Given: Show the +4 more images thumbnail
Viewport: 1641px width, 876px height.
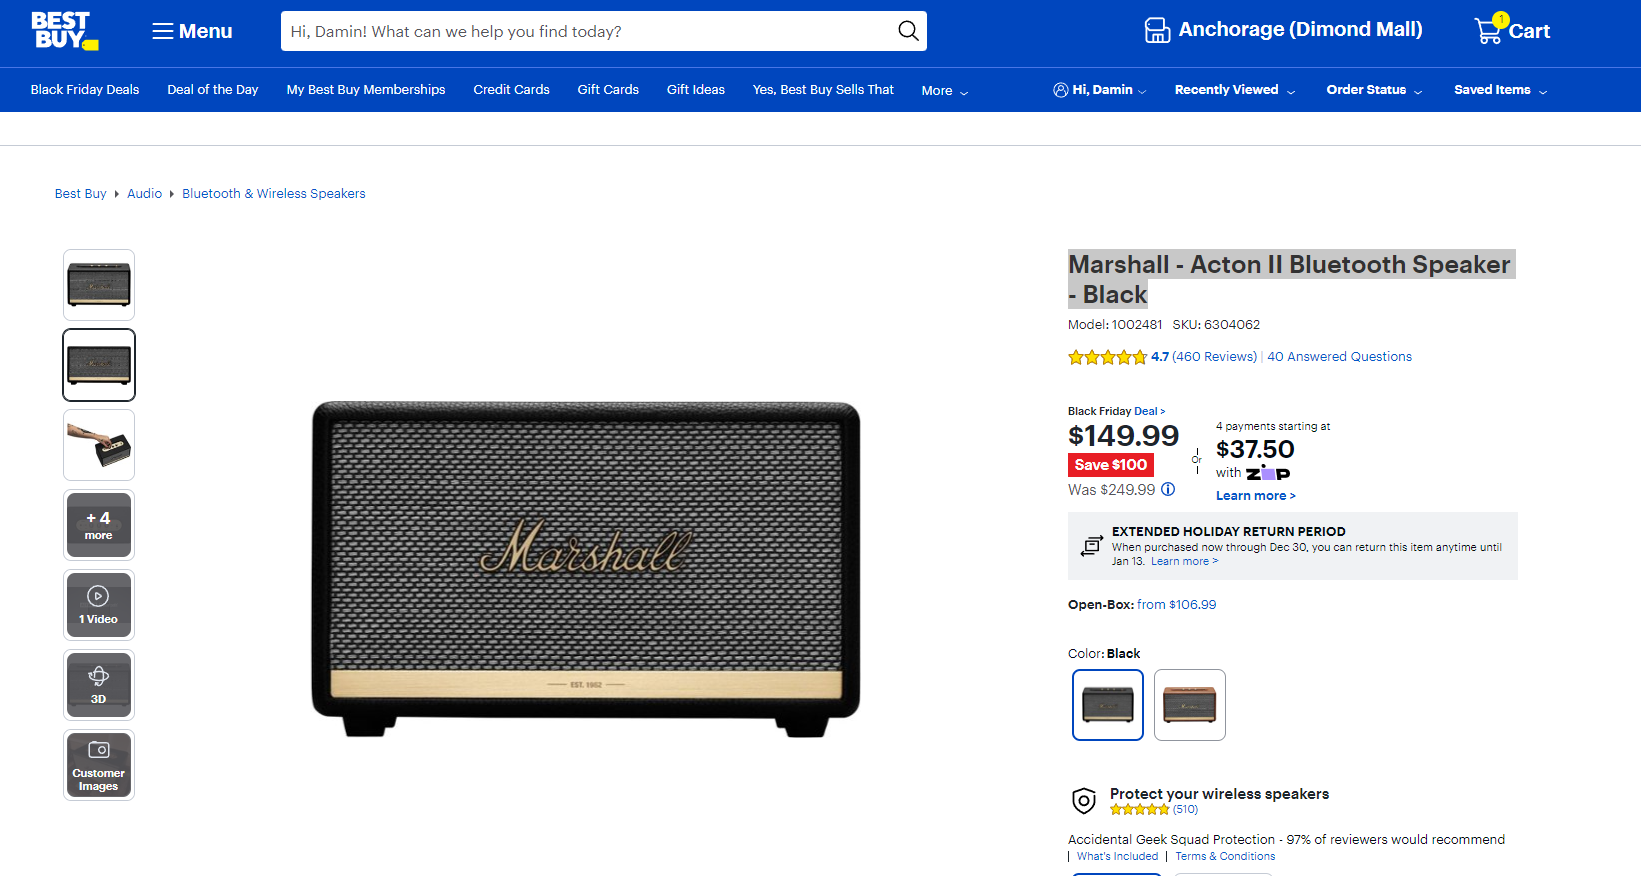Looking at the screenshot, I should 99,525.
